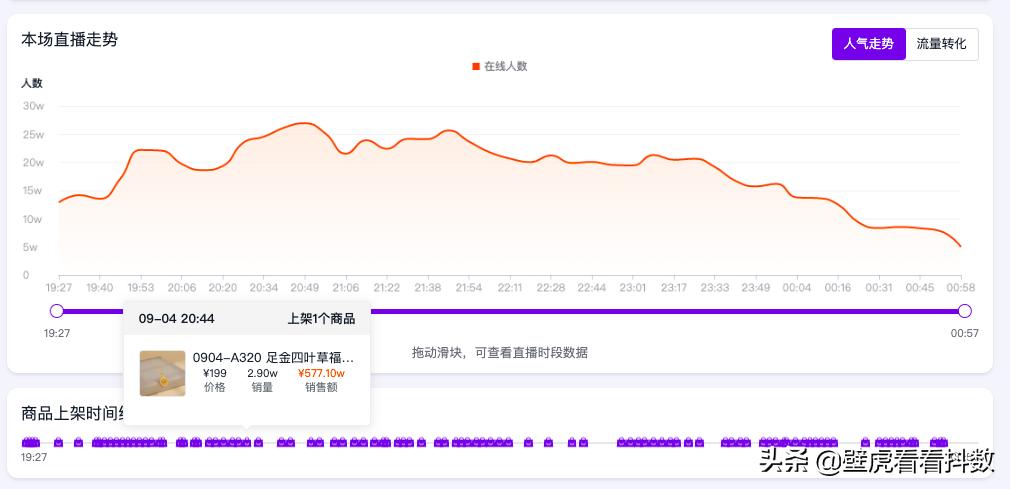The width and height of the screenshot is (1010, 489).
Task: Click the 15w y-axis label
Action: point(33,191)
